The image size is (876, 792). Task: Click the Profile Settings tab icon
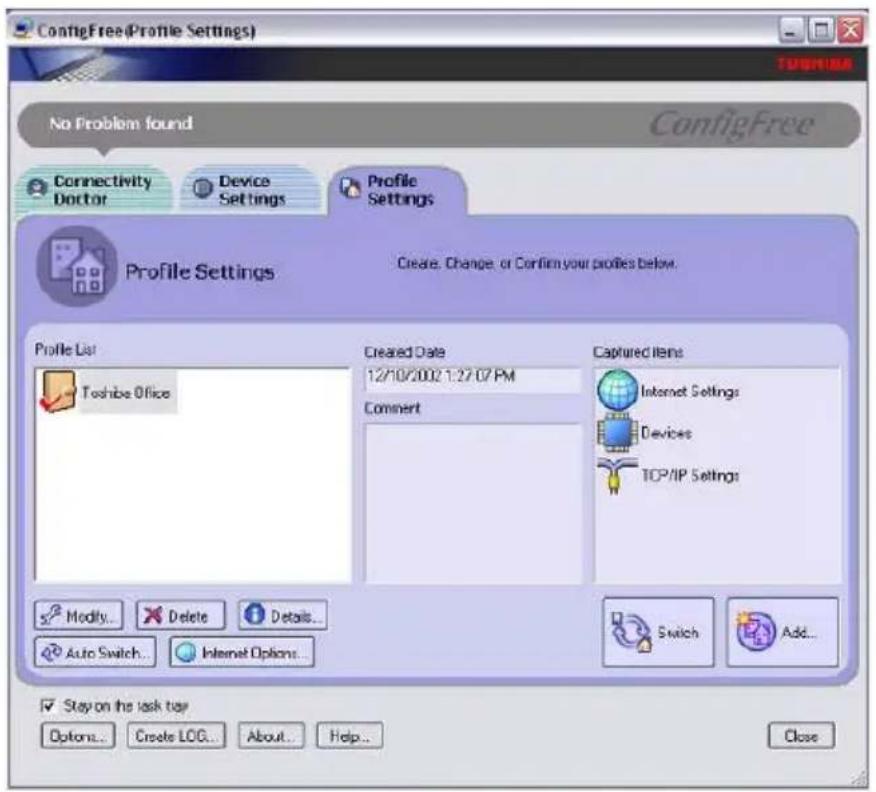coord(350,188)
